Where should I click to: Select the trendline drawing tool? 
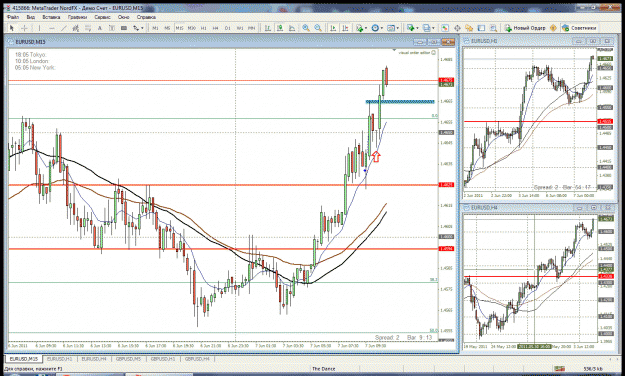63,28
